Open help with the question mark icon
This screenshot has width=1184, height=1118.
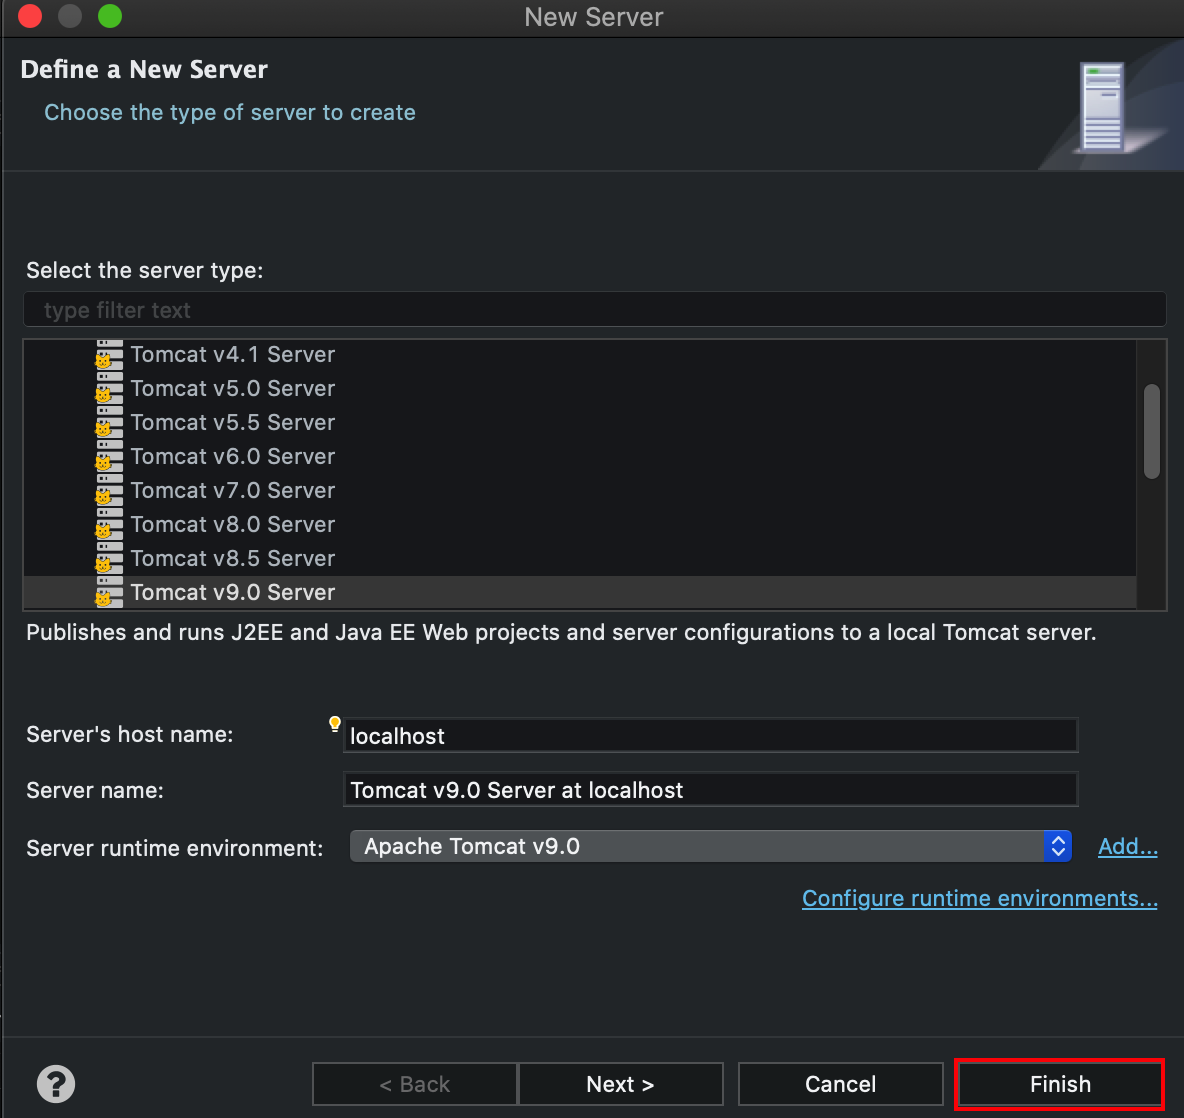click(56, 1084)
